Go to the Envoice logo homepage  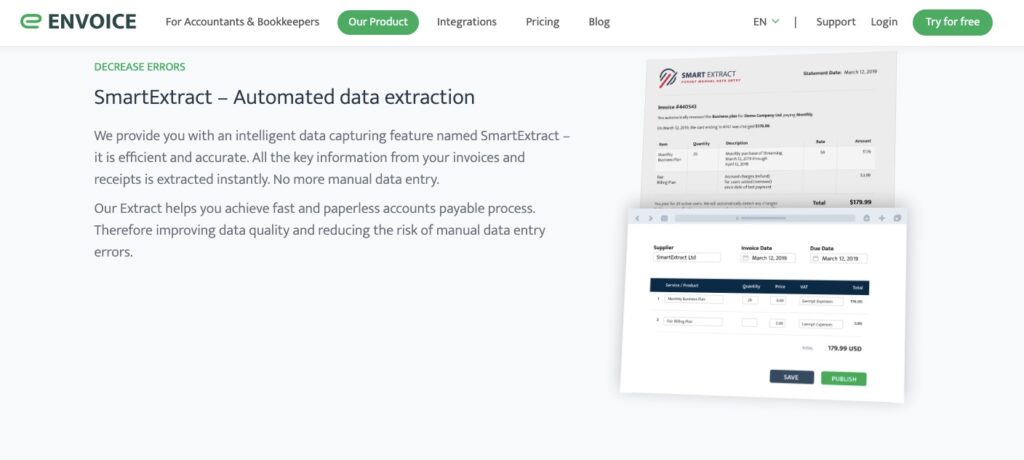[x=78, y=22]
